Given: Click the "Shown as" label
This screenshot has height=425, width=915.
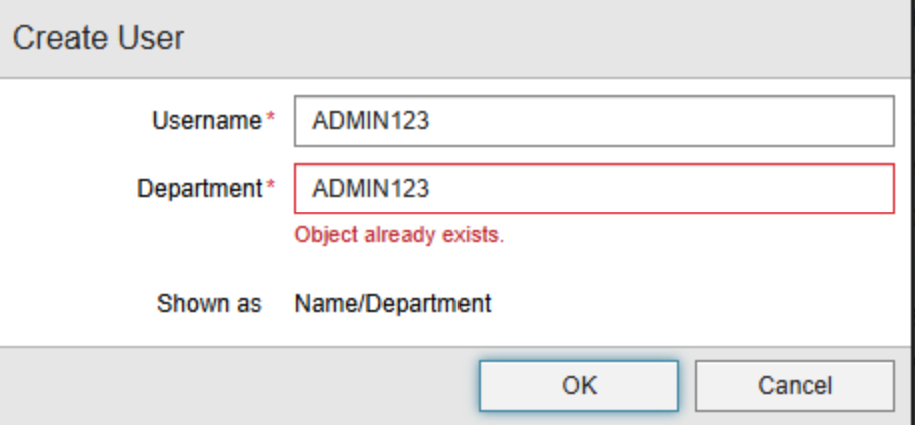Looking at the screenshot, I should point(209,304).
